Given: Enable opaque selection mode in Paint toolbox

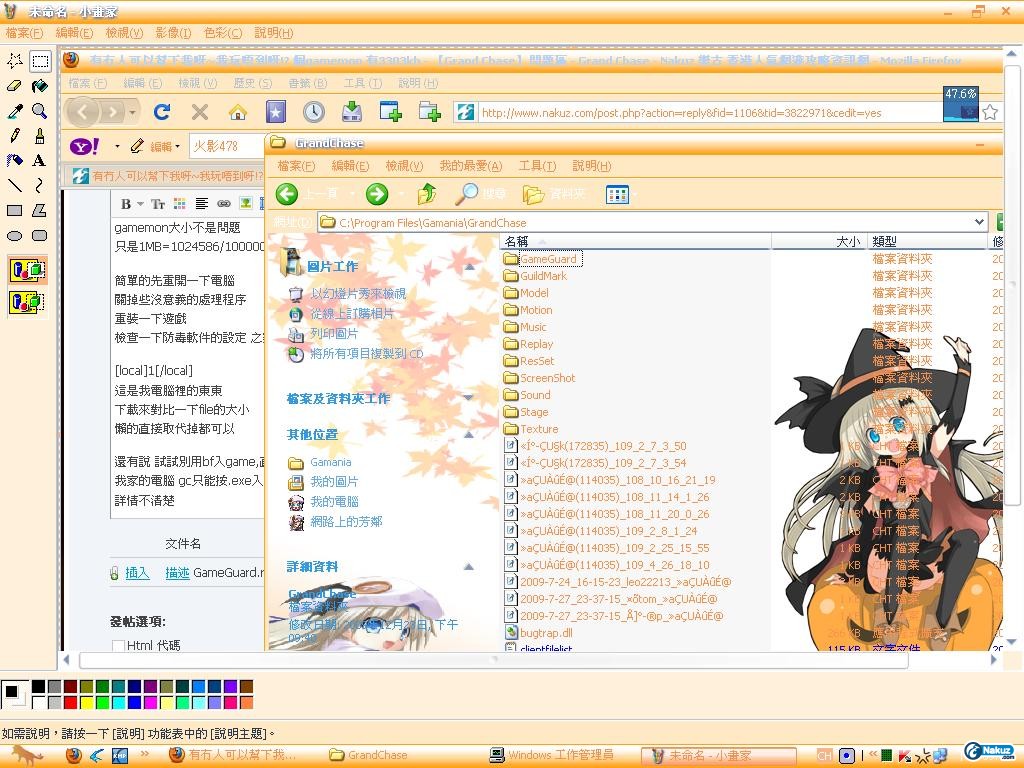Looking at the screenshot, I should (27, 270).
